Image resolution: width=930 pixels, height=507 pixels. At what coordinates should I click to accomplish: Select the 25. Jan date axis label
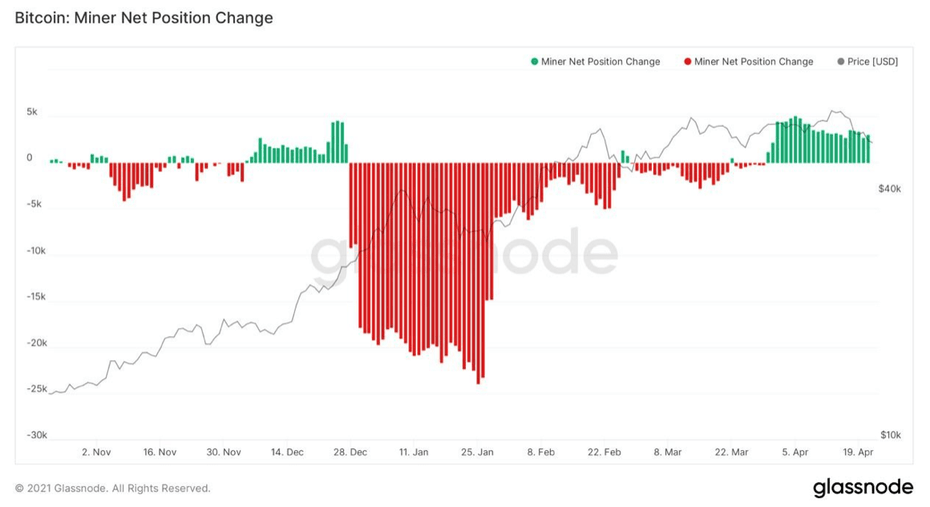[477, 452]
